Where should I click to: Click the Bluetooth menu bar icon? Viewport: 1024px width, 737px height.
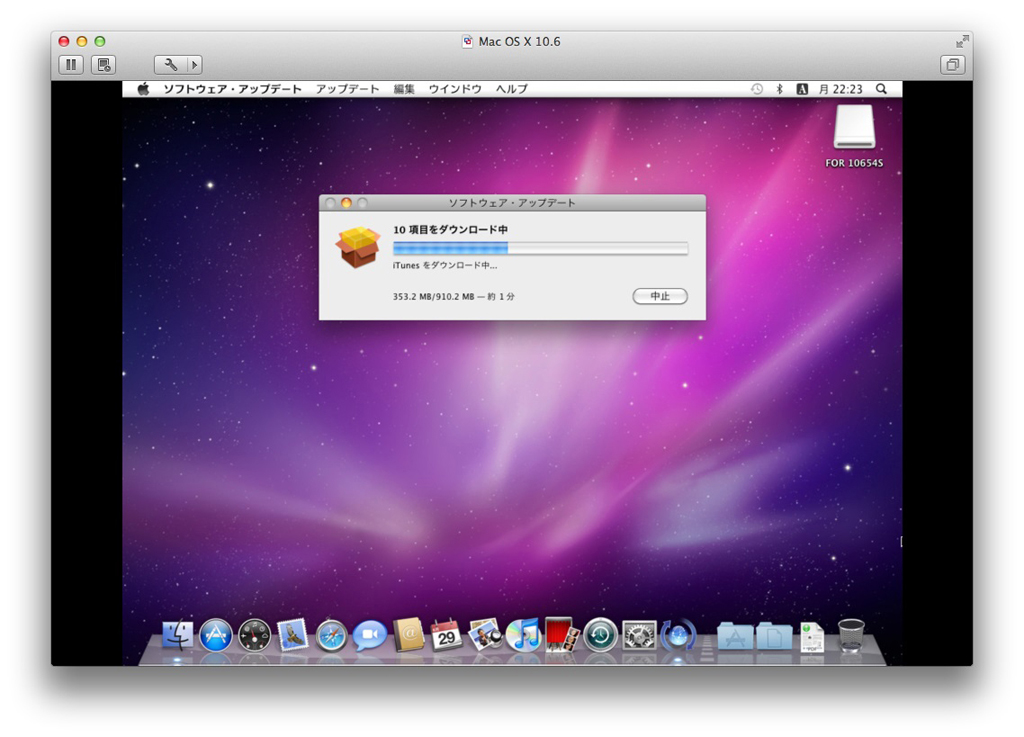pyautogui.click(x=779, y=89)
